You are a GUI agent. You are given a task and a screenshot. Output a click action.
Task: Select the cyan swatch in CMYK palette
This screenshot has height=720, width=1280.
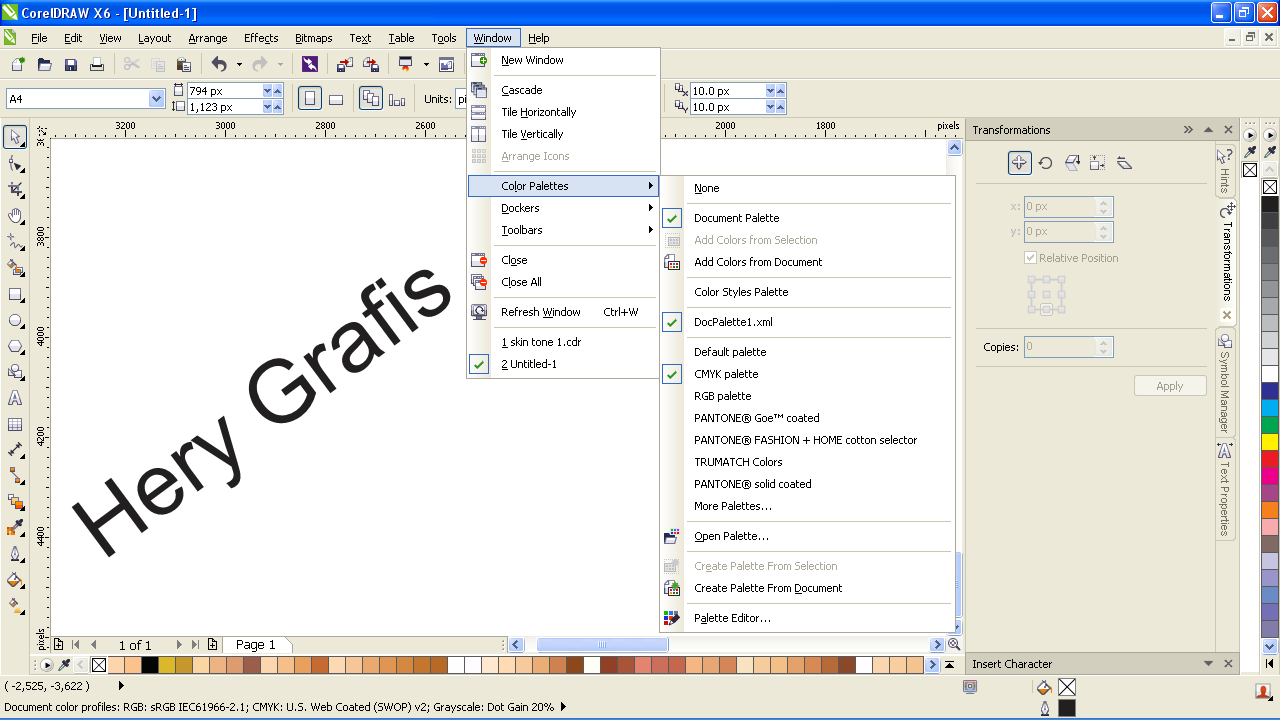(x=1270, y=408)
